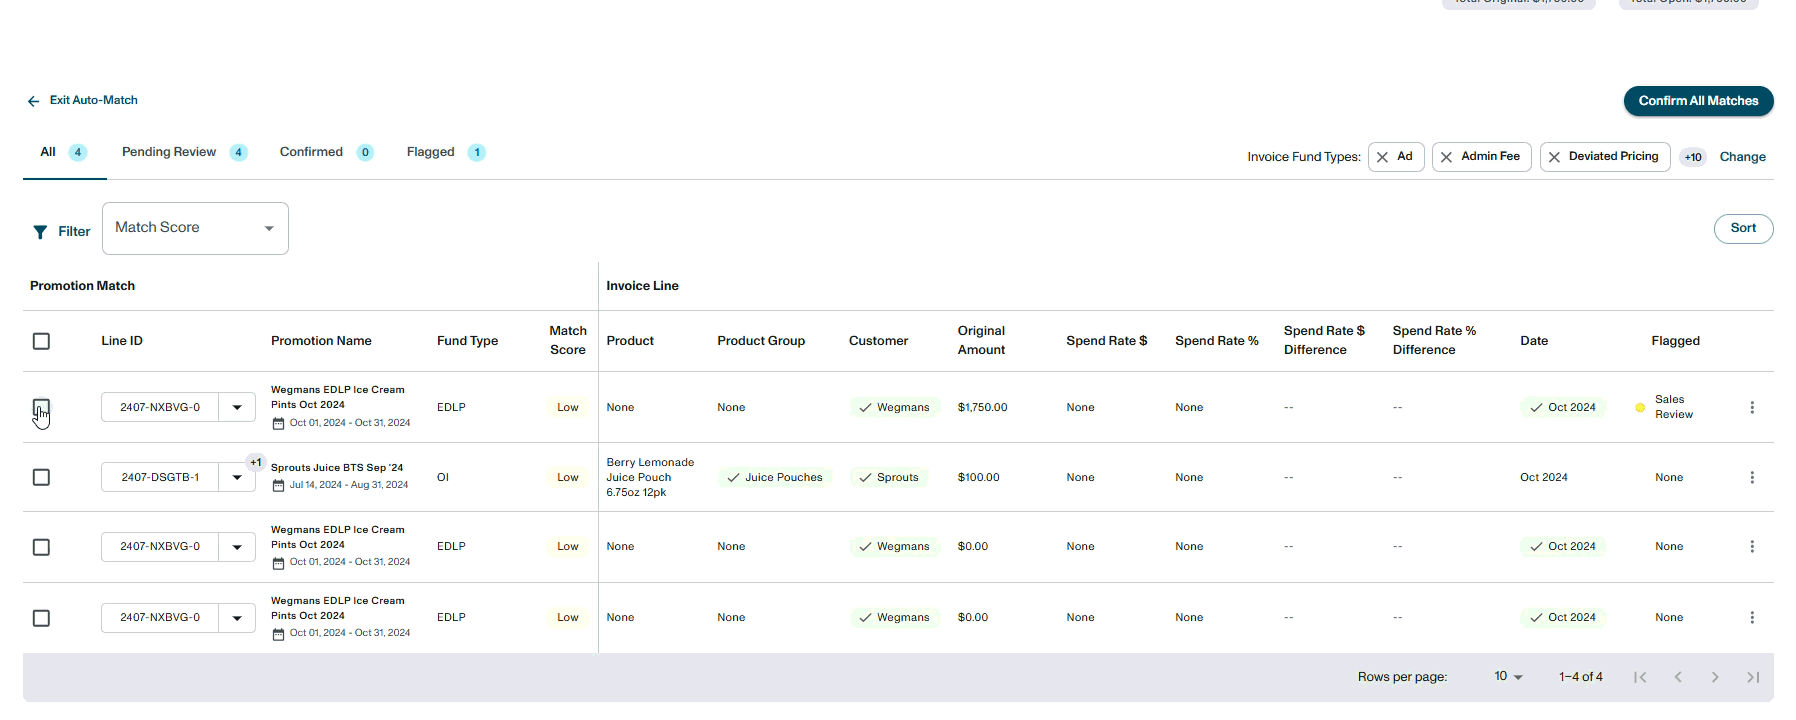Open the Match Score filter dropdown
This screenshot has width=1796, height=720.
(195, 228)
